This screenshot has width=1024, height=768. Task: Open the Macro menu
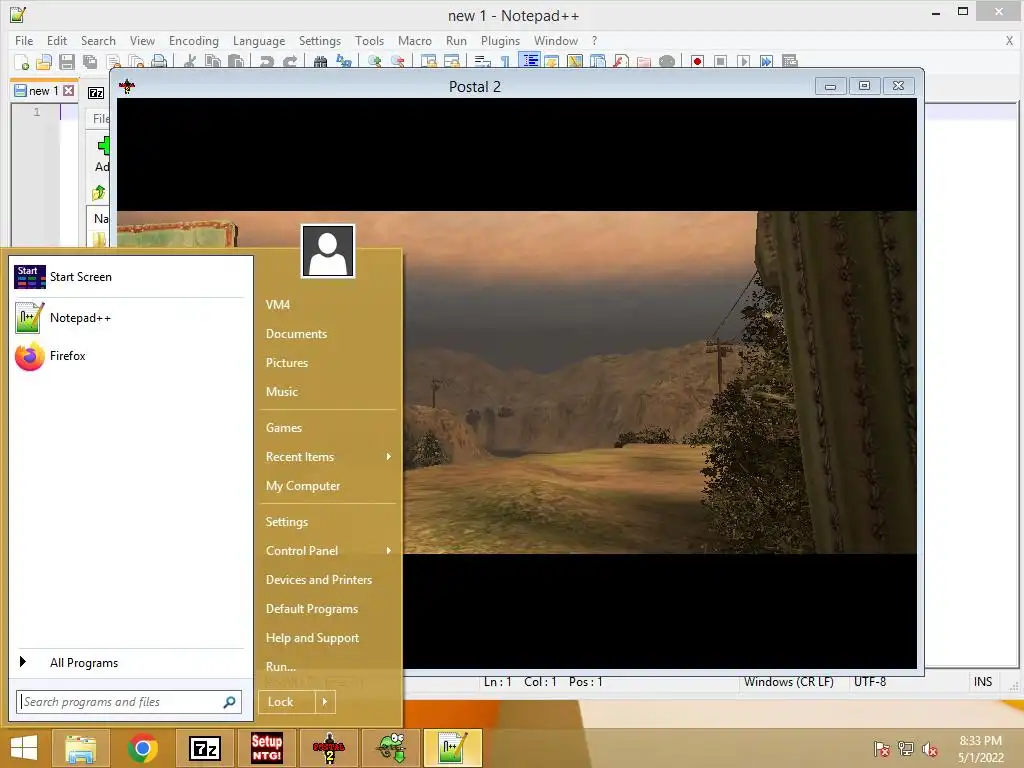(415, 40)
